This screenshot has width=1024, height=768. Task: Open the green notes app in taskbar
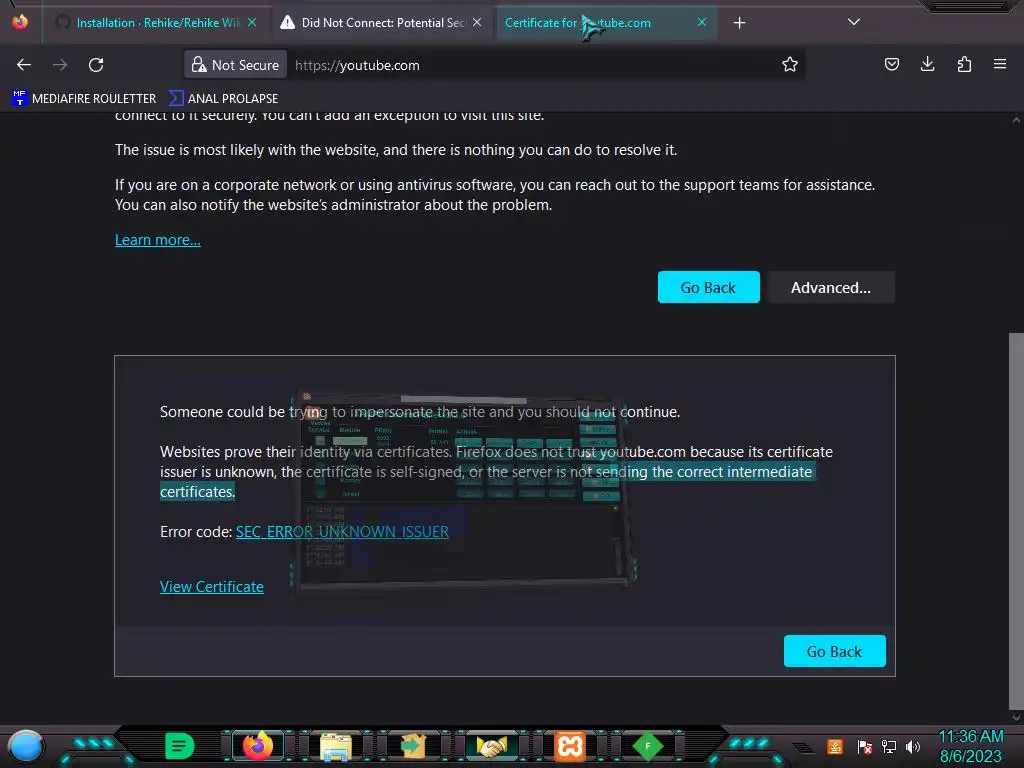(179, 746)
